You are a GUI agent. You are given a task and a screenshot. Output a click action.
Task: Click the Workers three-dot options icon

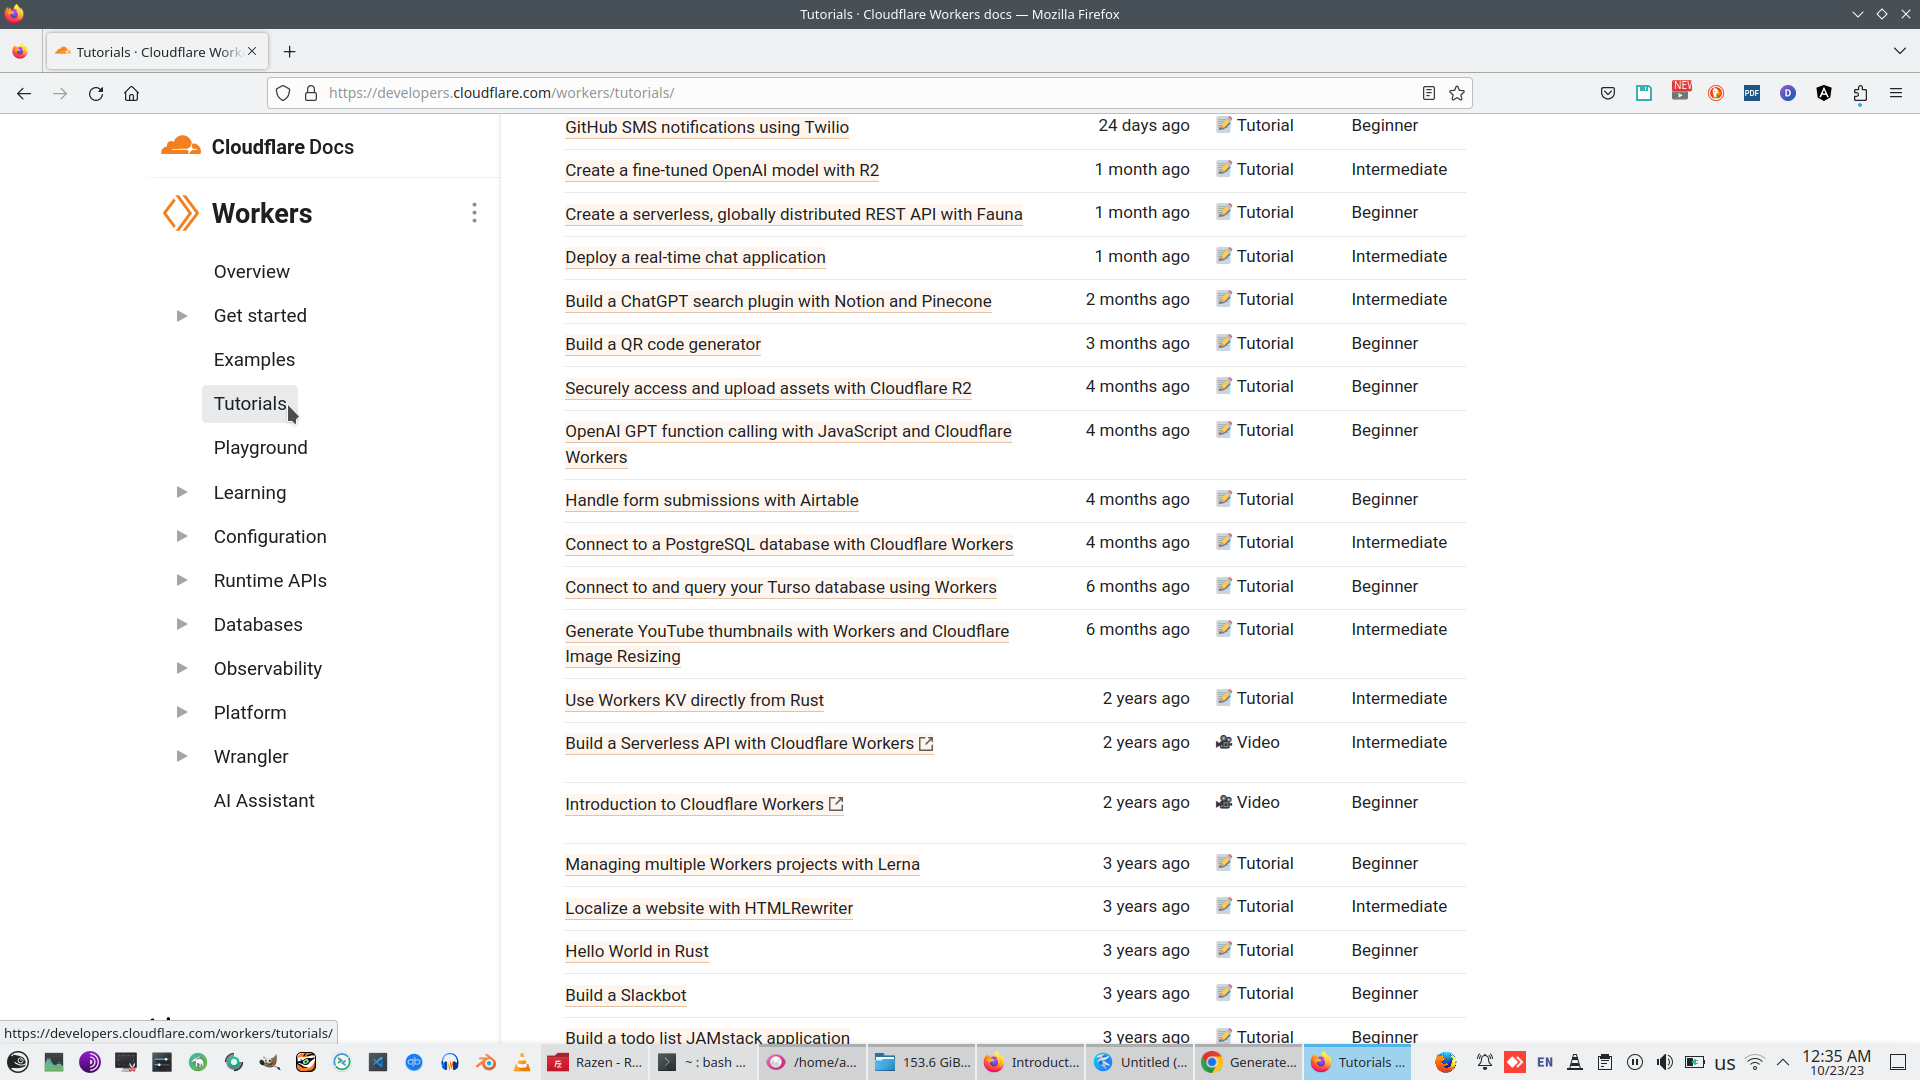point(474,213)
